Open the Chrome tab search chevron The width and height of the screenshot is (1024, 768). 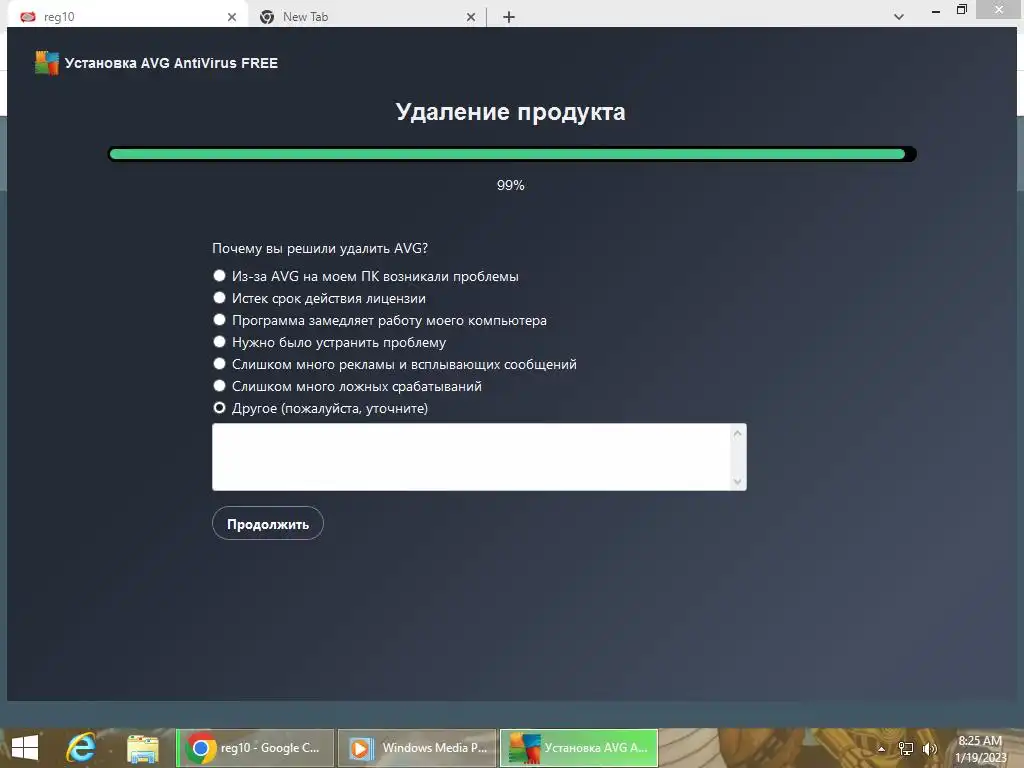899,17
